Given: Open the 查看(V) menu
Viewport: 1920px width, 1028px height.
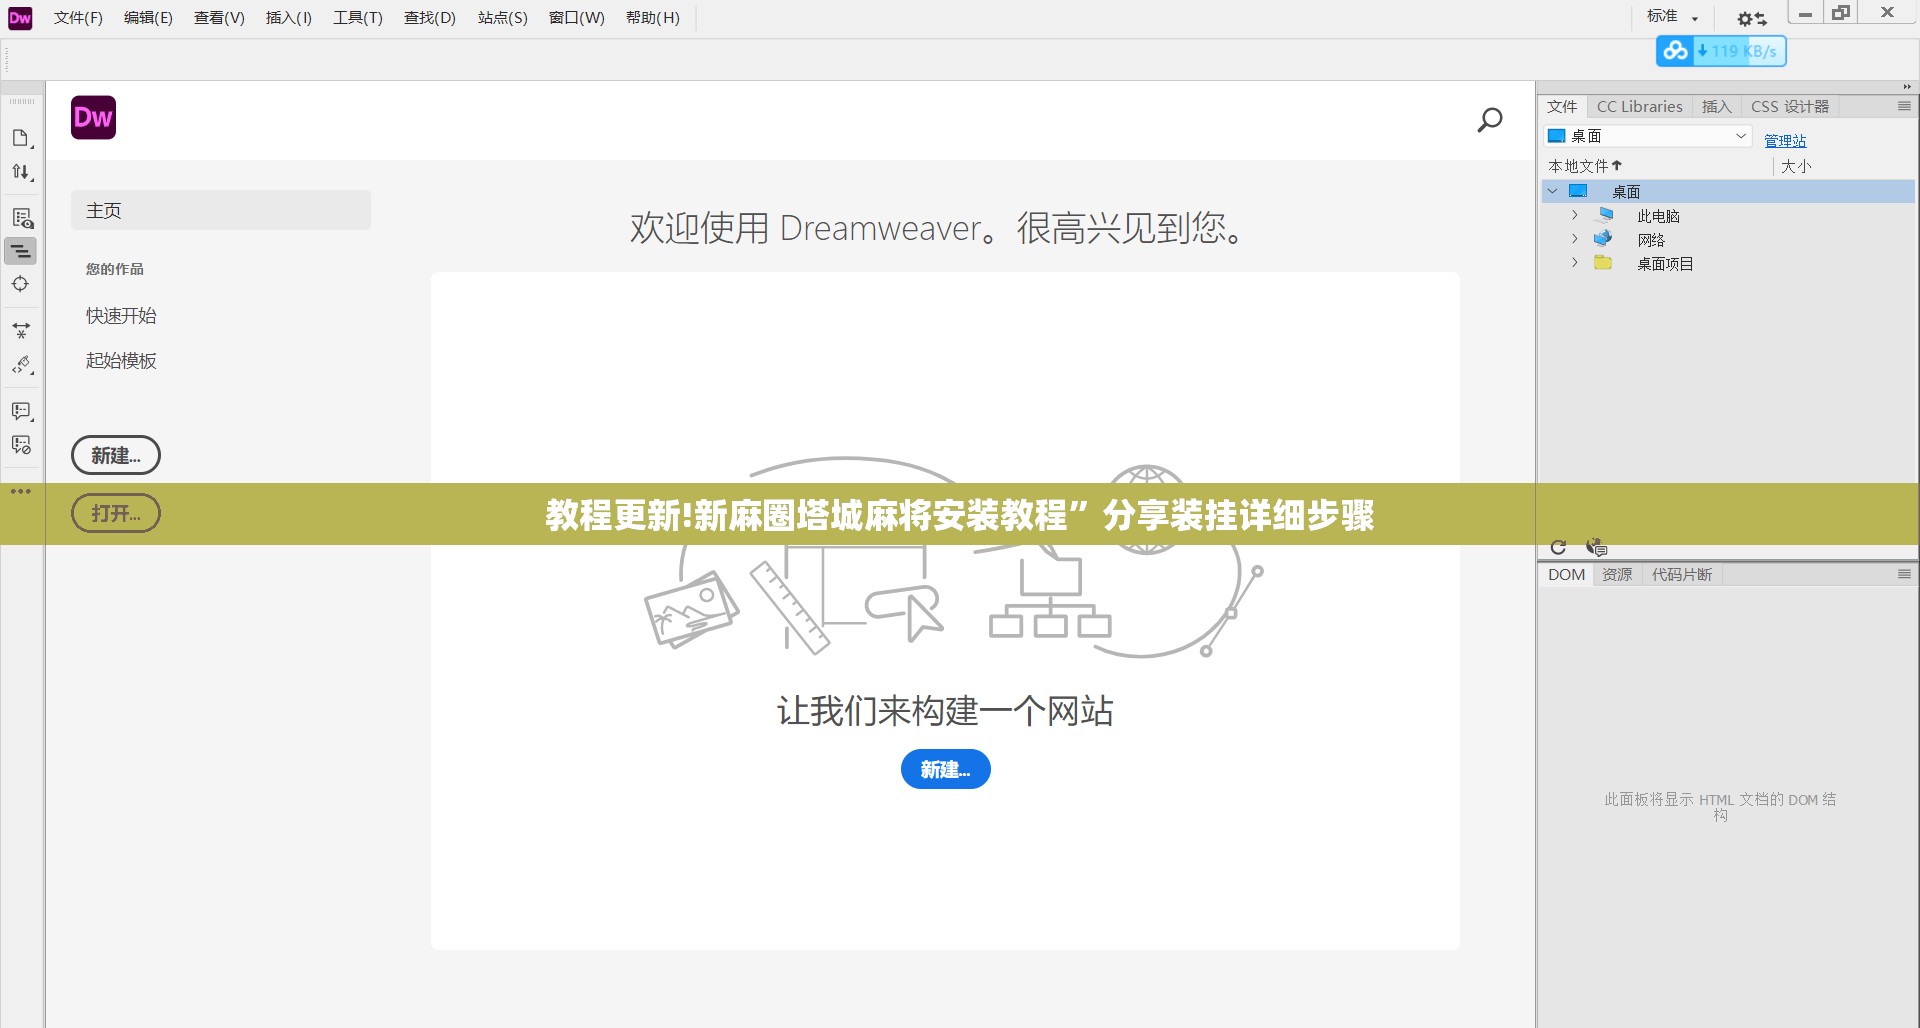Looking at the screenshot, I should pyautogui.click(x=219, y=18).
